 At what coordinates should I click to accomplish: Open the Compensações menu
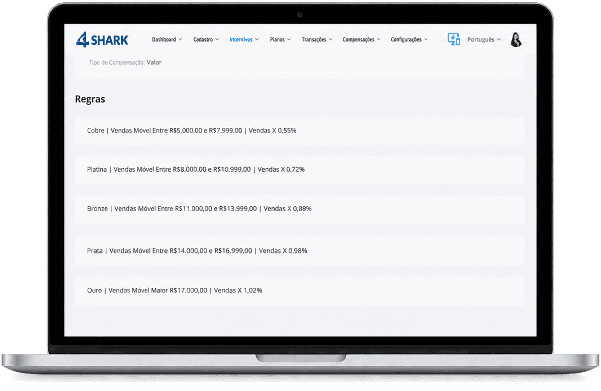click(361, 39)
